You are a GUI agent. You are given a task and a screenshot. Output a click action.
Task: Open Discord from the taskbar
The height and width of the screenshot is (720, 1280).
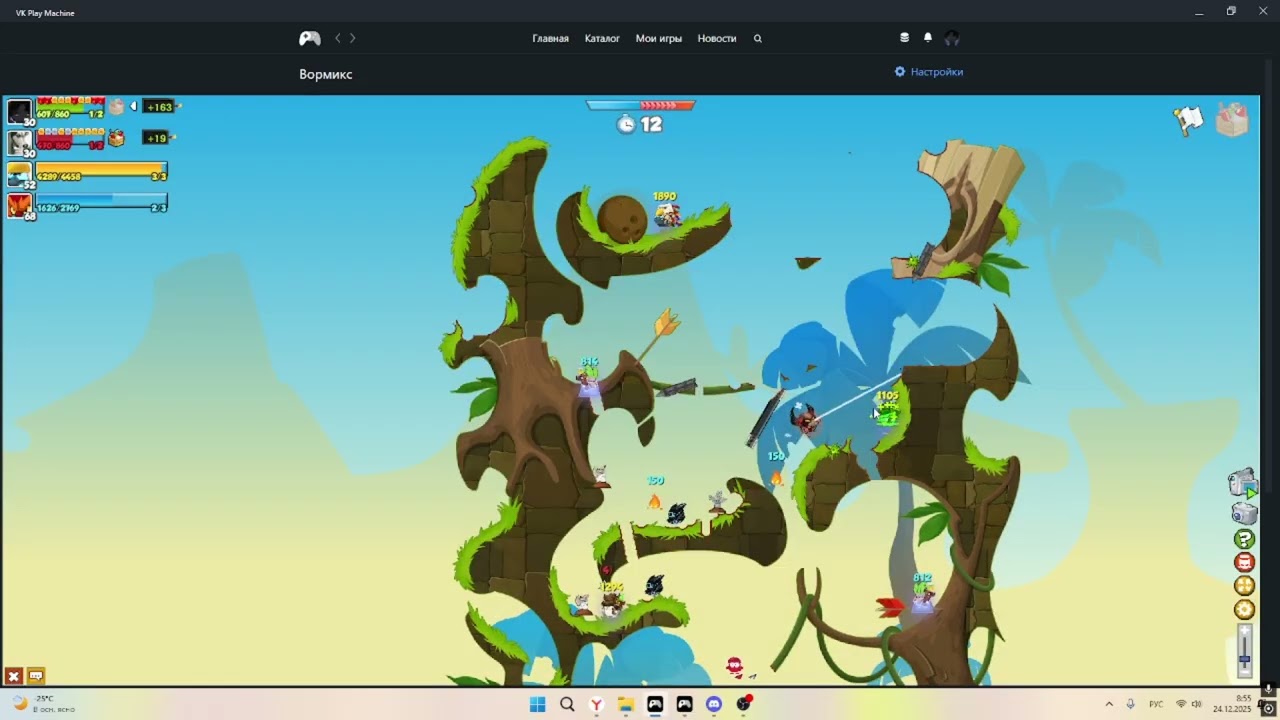tap(714, 704)
